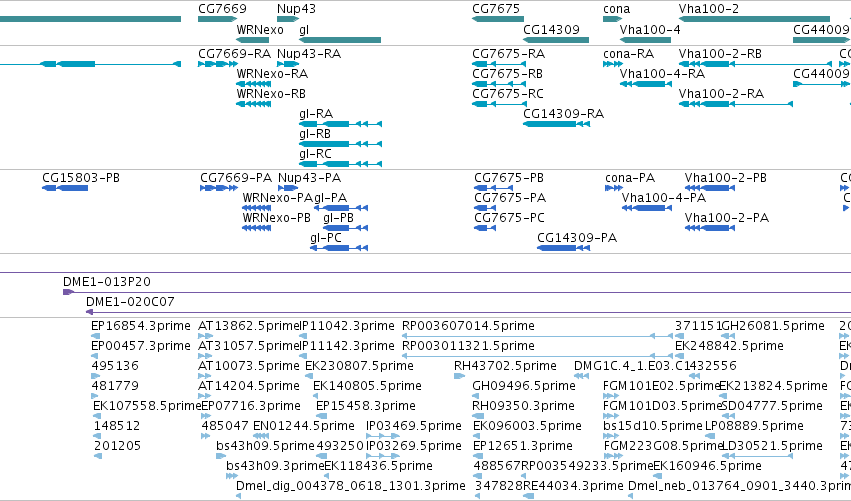Select the WRNexo-RA transcript
This screenshot has width=851, height=501.
coord(253,84)
